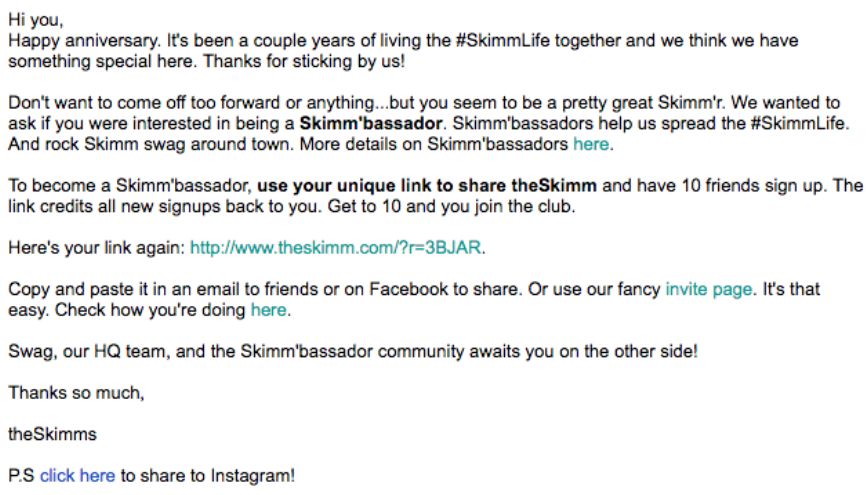Image resolution: width=868 pixels, height=495 pixels.
Task: Click the "Hi you," greeting line
Action: coord(33,20)
